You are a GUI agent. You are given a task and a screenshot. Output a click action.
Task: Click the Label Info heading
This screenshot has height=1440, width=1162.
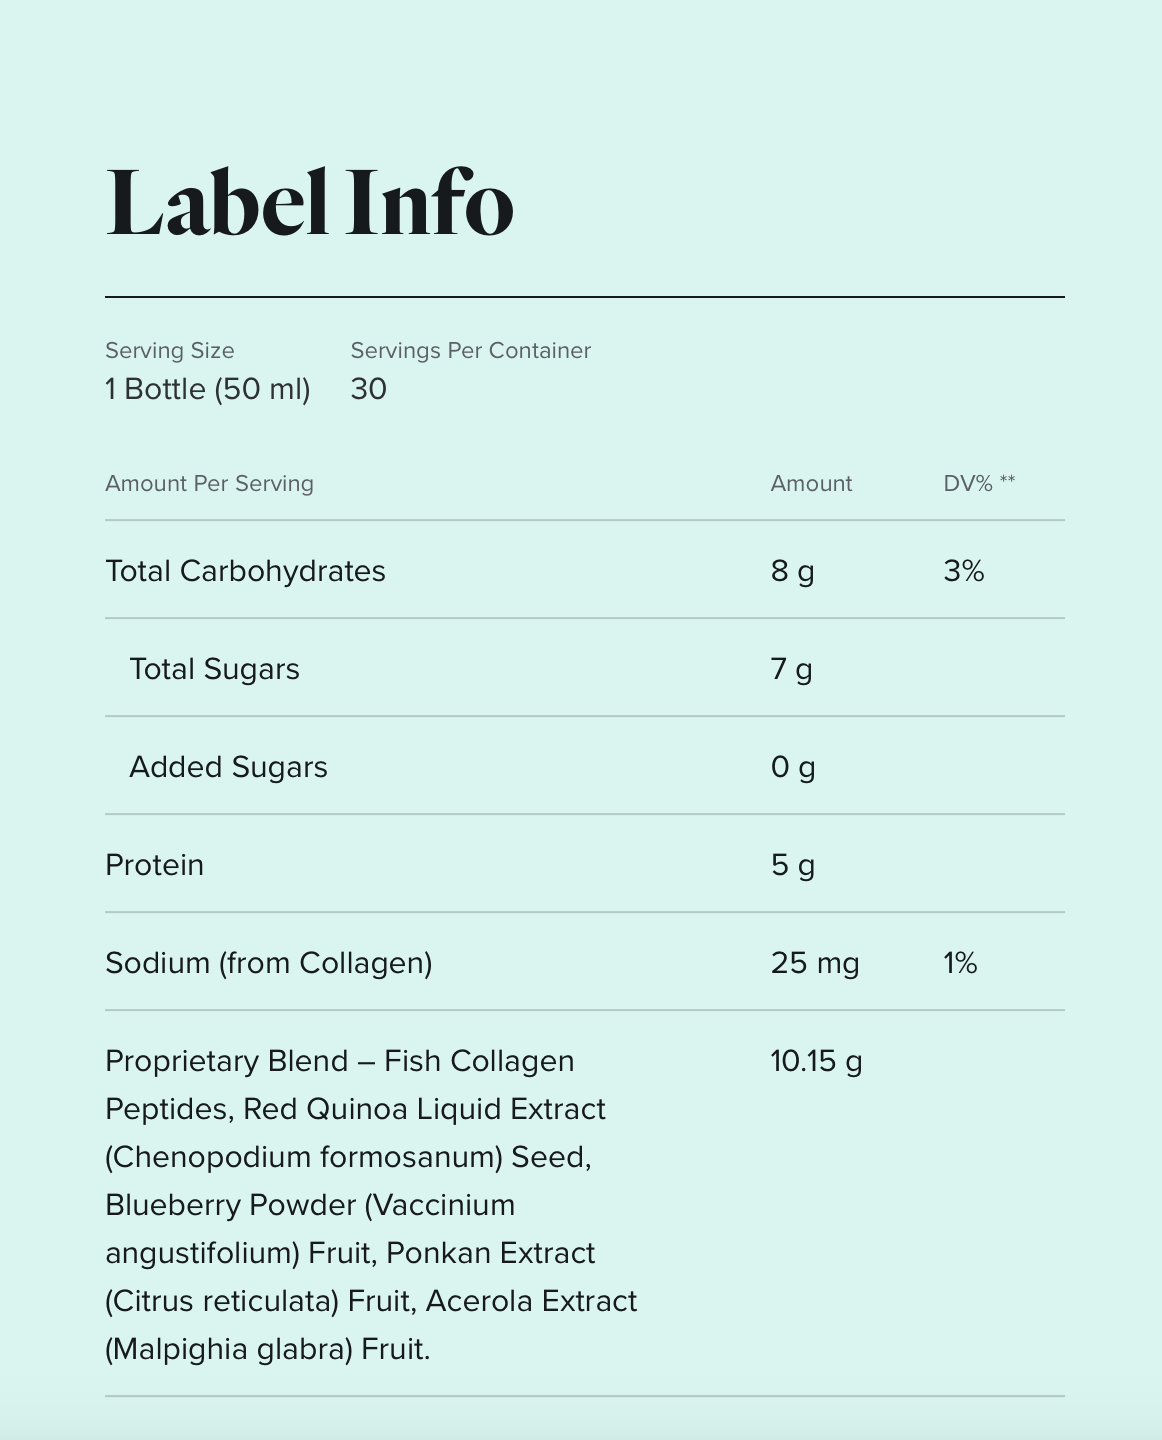click(309, 203)
